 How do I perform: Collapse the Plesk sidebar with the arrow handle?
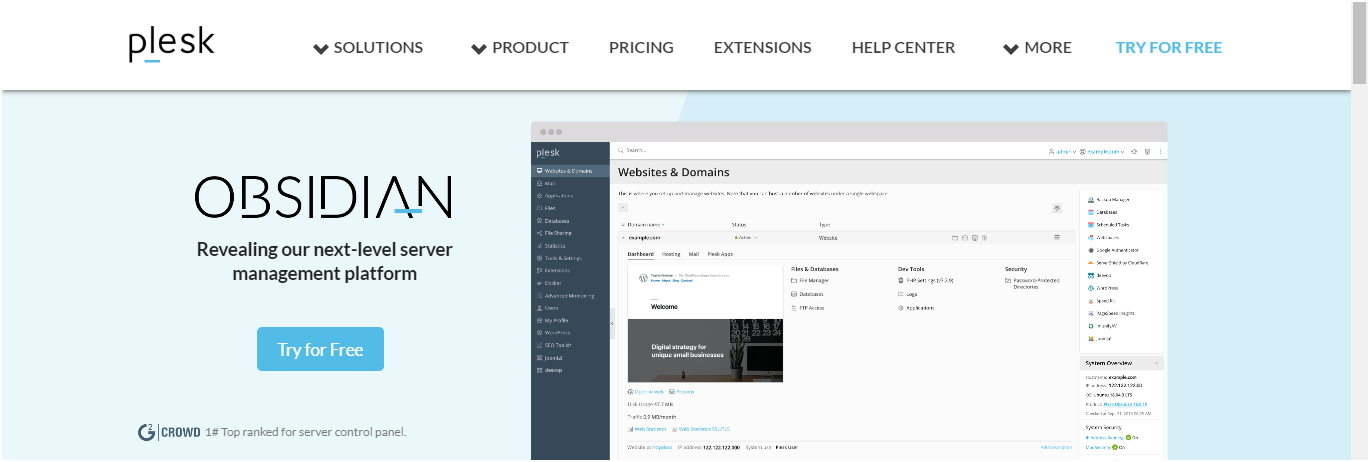[612, 323]
